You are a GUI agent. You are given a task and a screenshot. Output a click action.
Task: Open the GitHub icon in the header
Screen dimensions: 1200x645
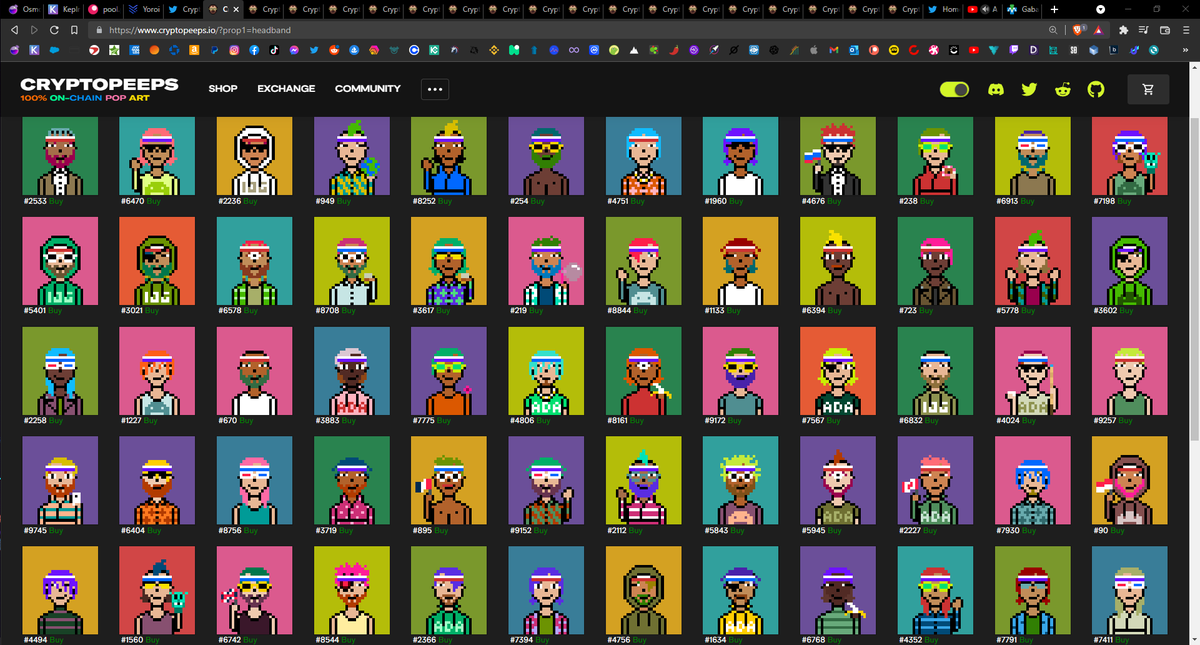(1096, 89)
